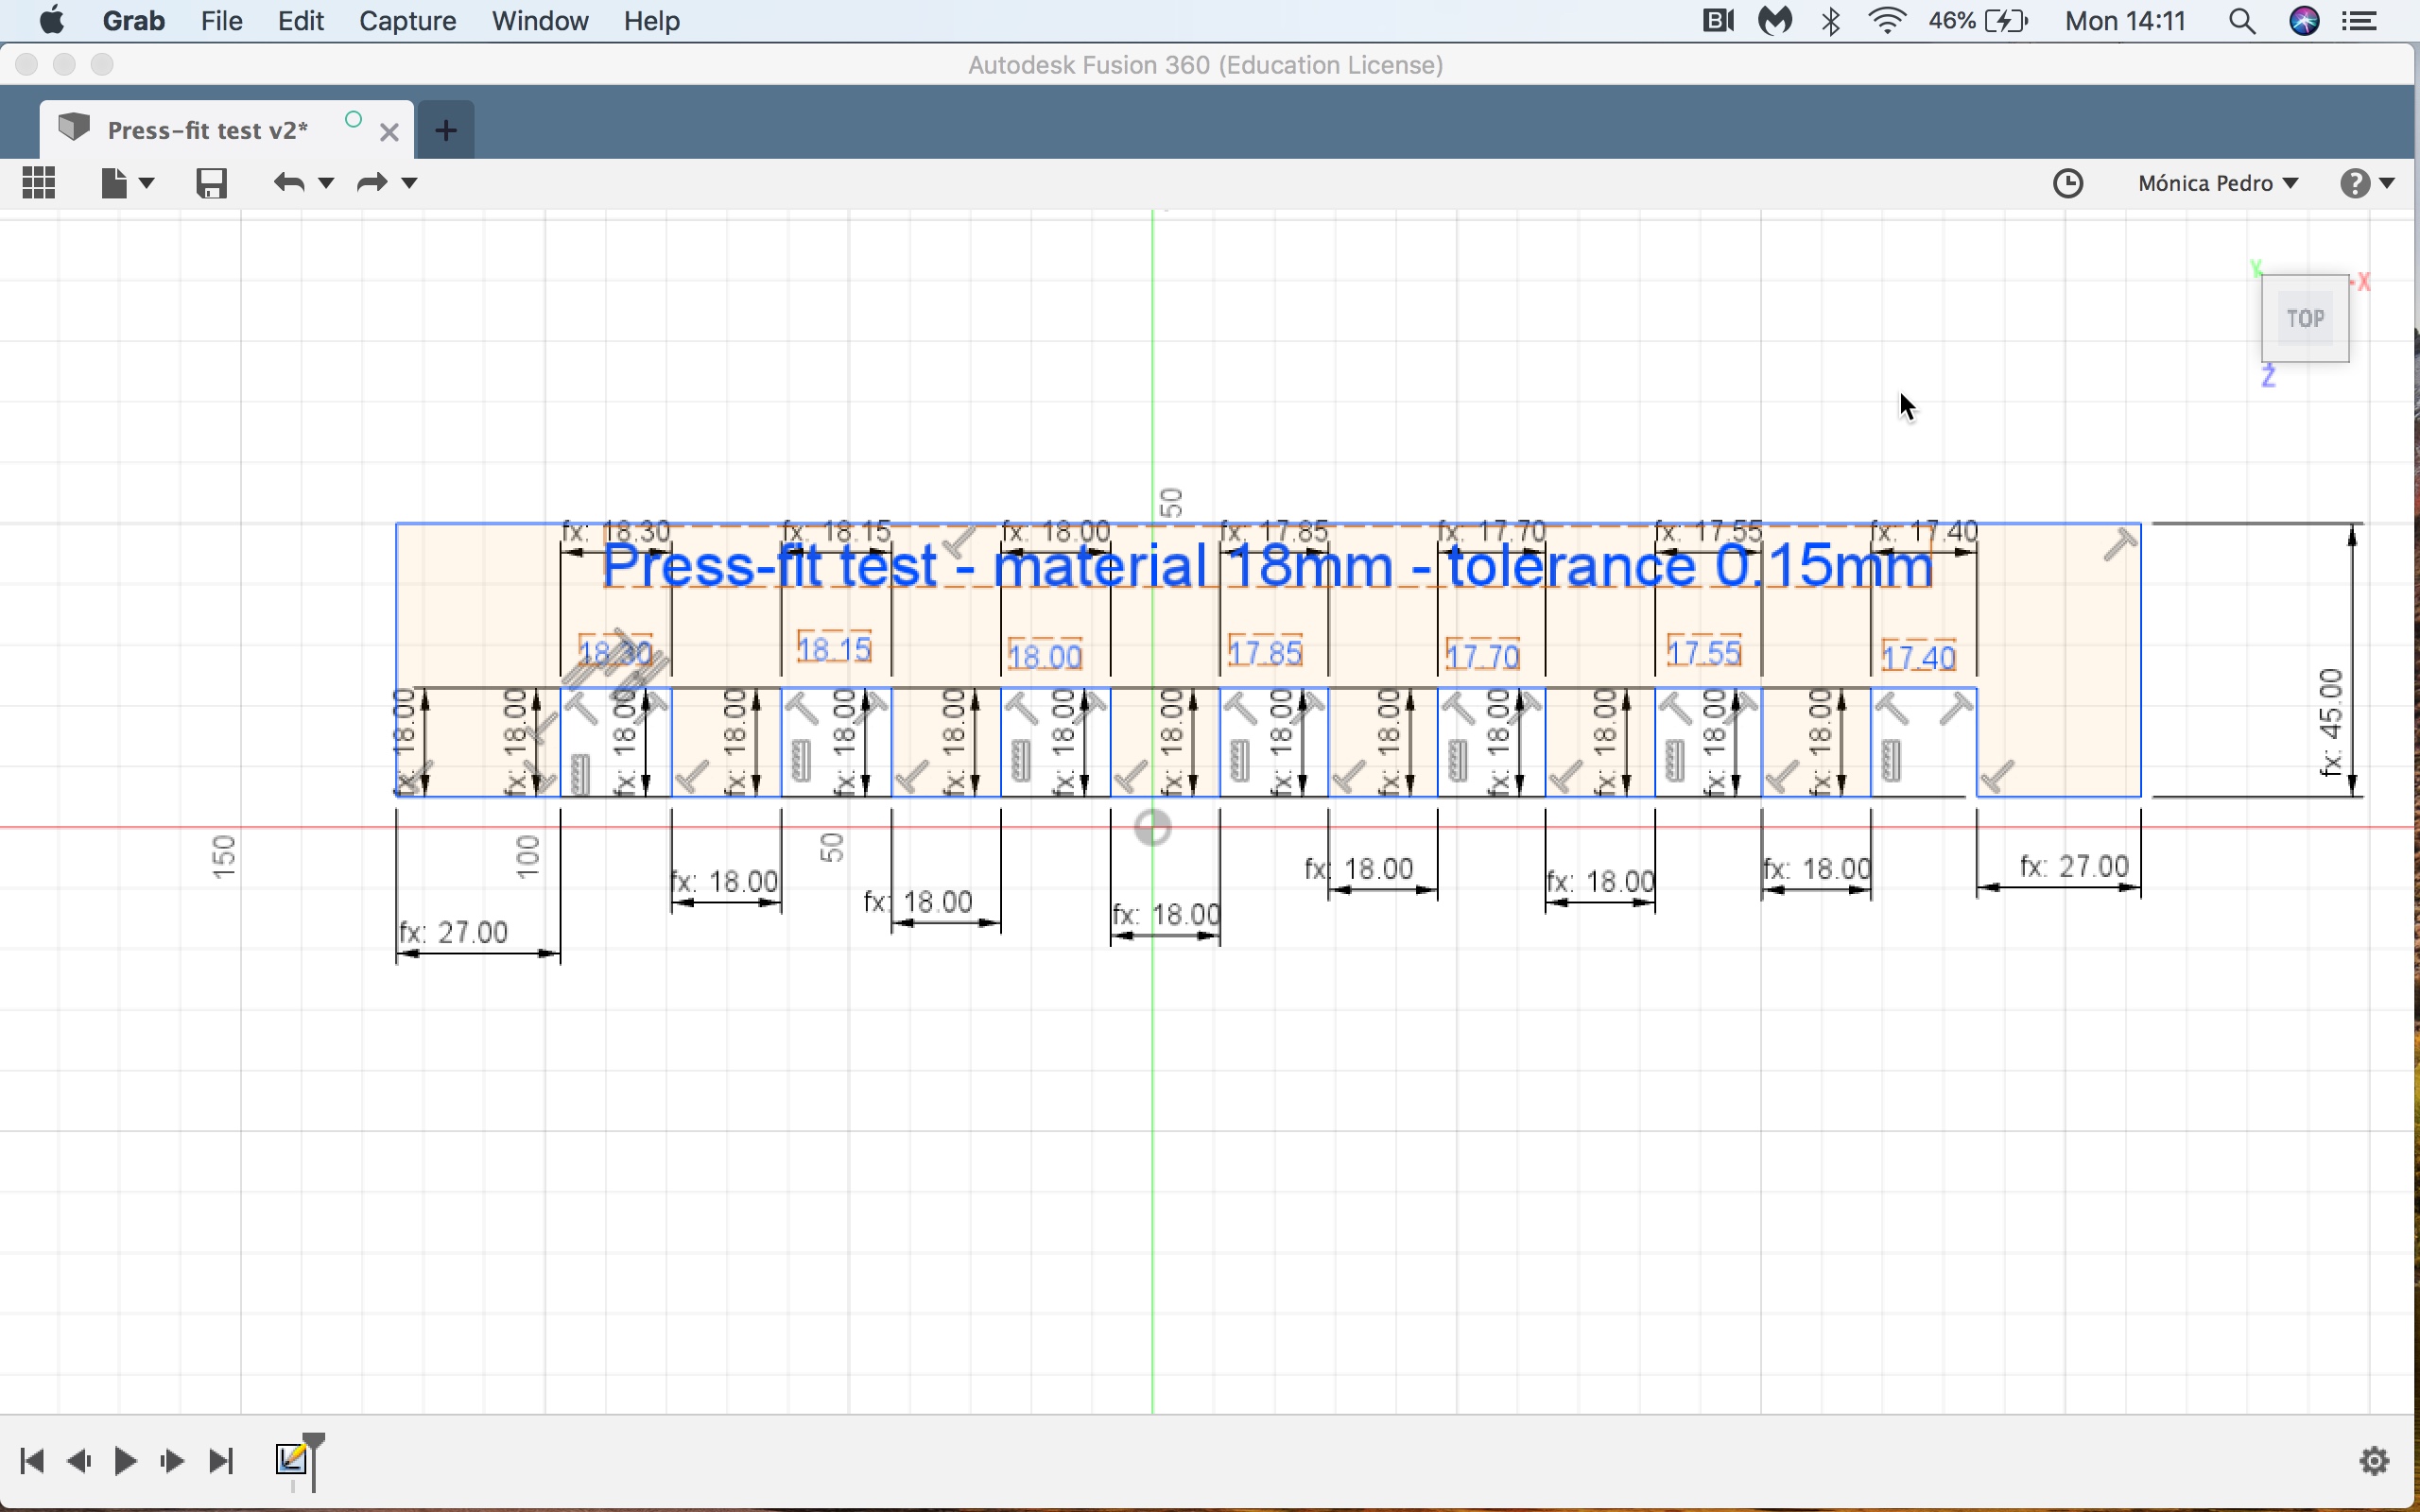This screenshot has height=1512, width=2420.
Task: Select the 17.70 slot label text
Action: 1482,657
